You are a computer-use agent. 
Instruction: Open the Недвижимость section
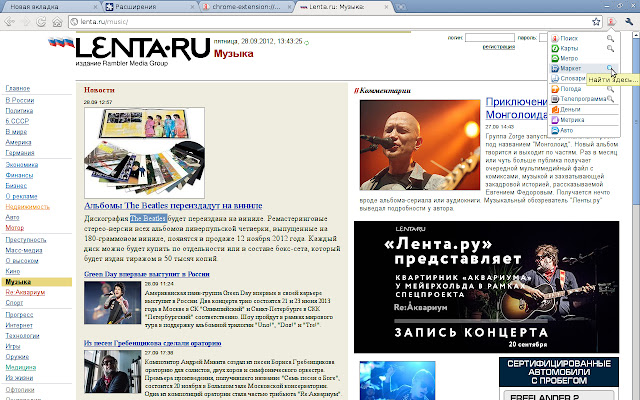pos(27,207)
